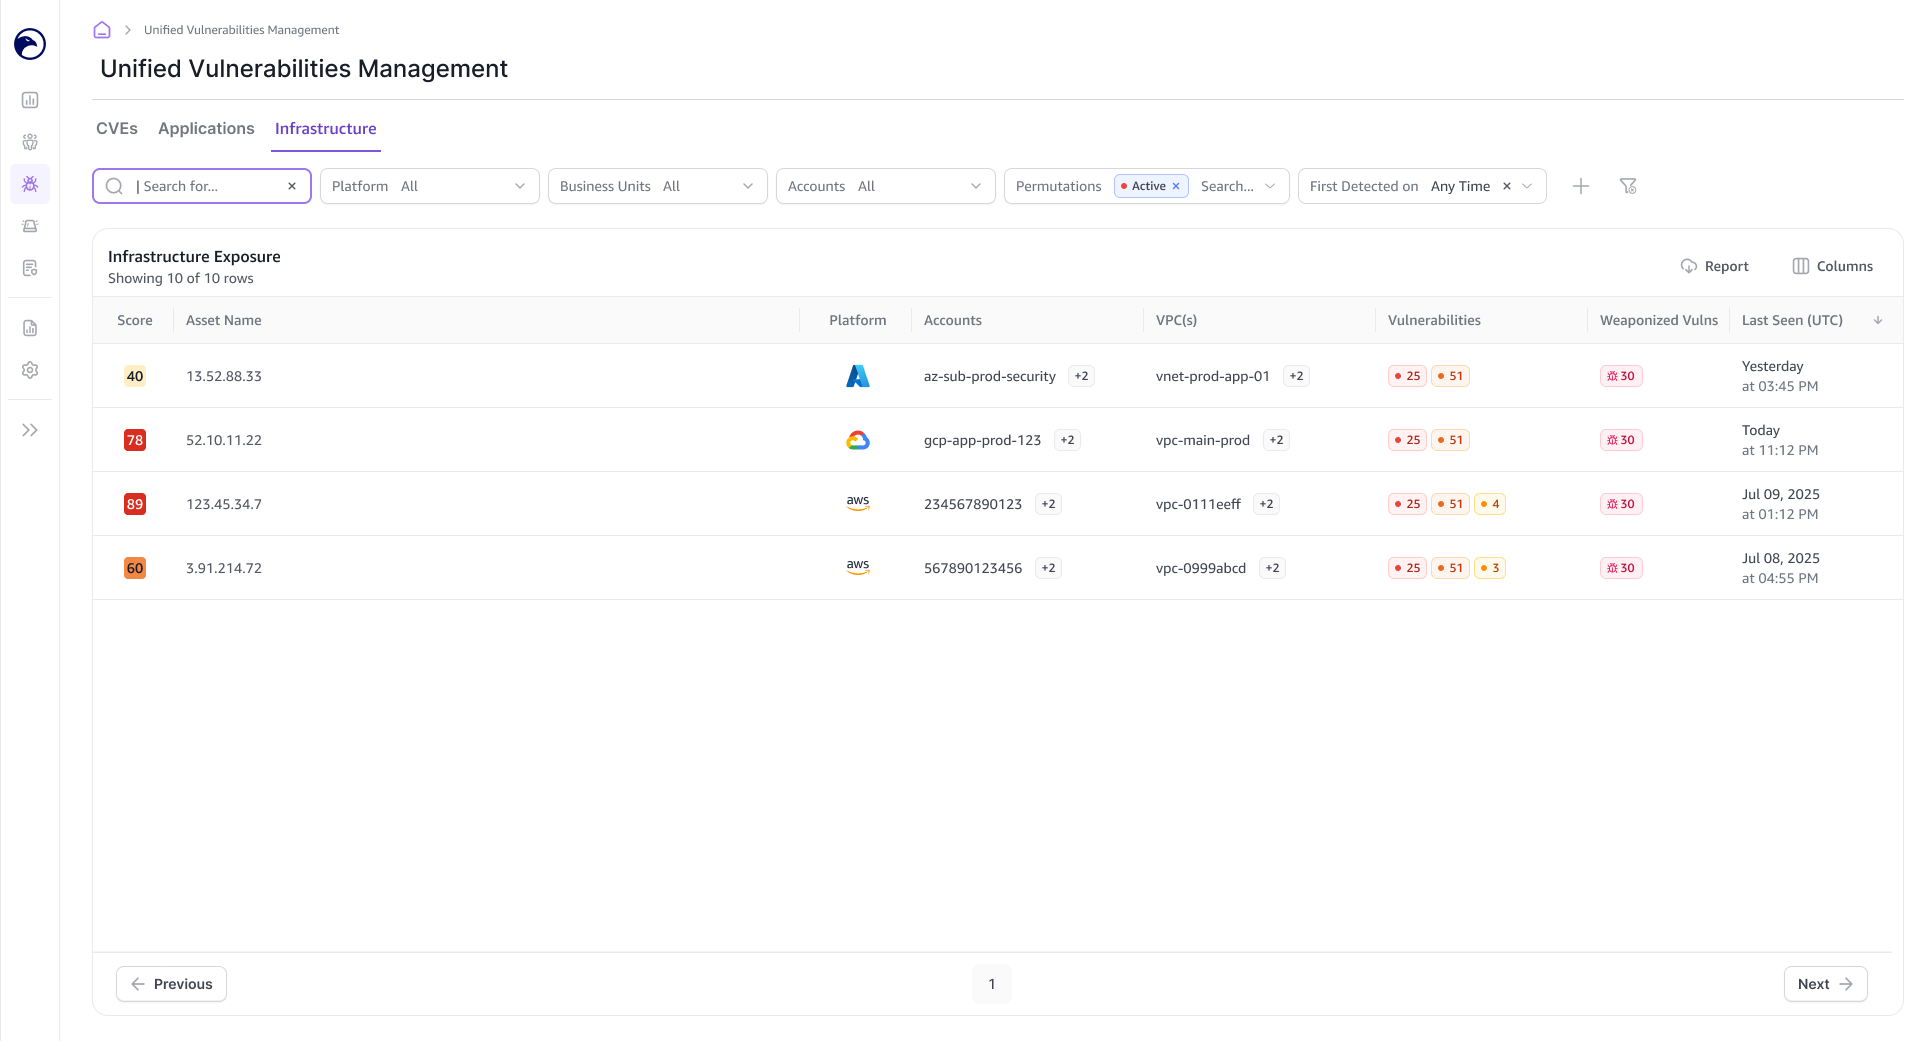The height and width of the screenshot is (1045, 1920).
Task: Select the Infrastructure tab
Action: [326, 129]
